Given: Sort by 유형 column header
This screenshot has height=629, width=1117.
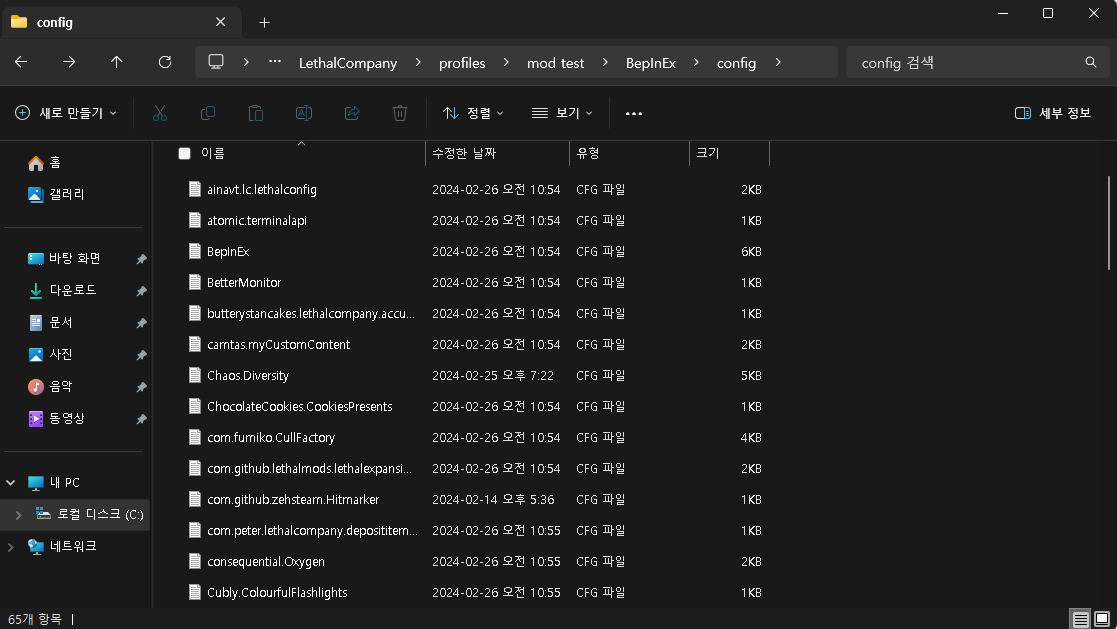Looking at the screenshot, I should point(588,153).
